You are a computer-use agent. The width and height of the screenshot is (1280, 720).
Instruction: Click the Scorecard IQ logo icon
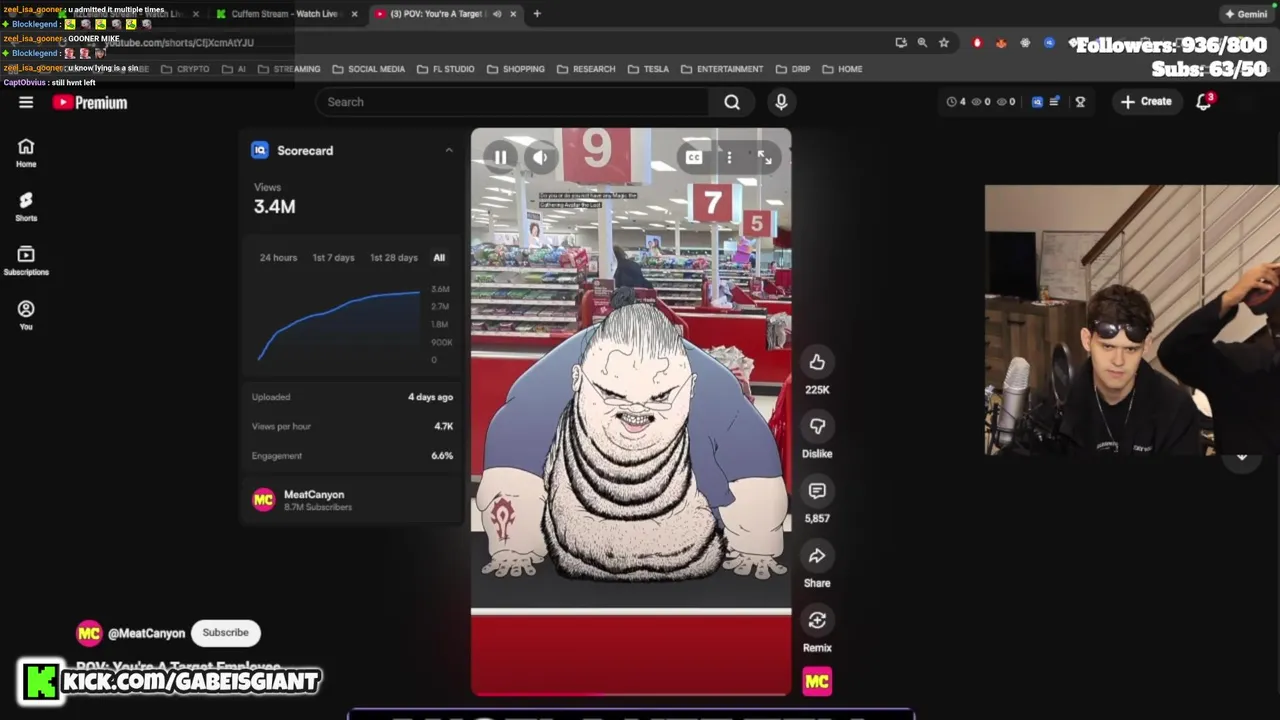tap(260, 150)
